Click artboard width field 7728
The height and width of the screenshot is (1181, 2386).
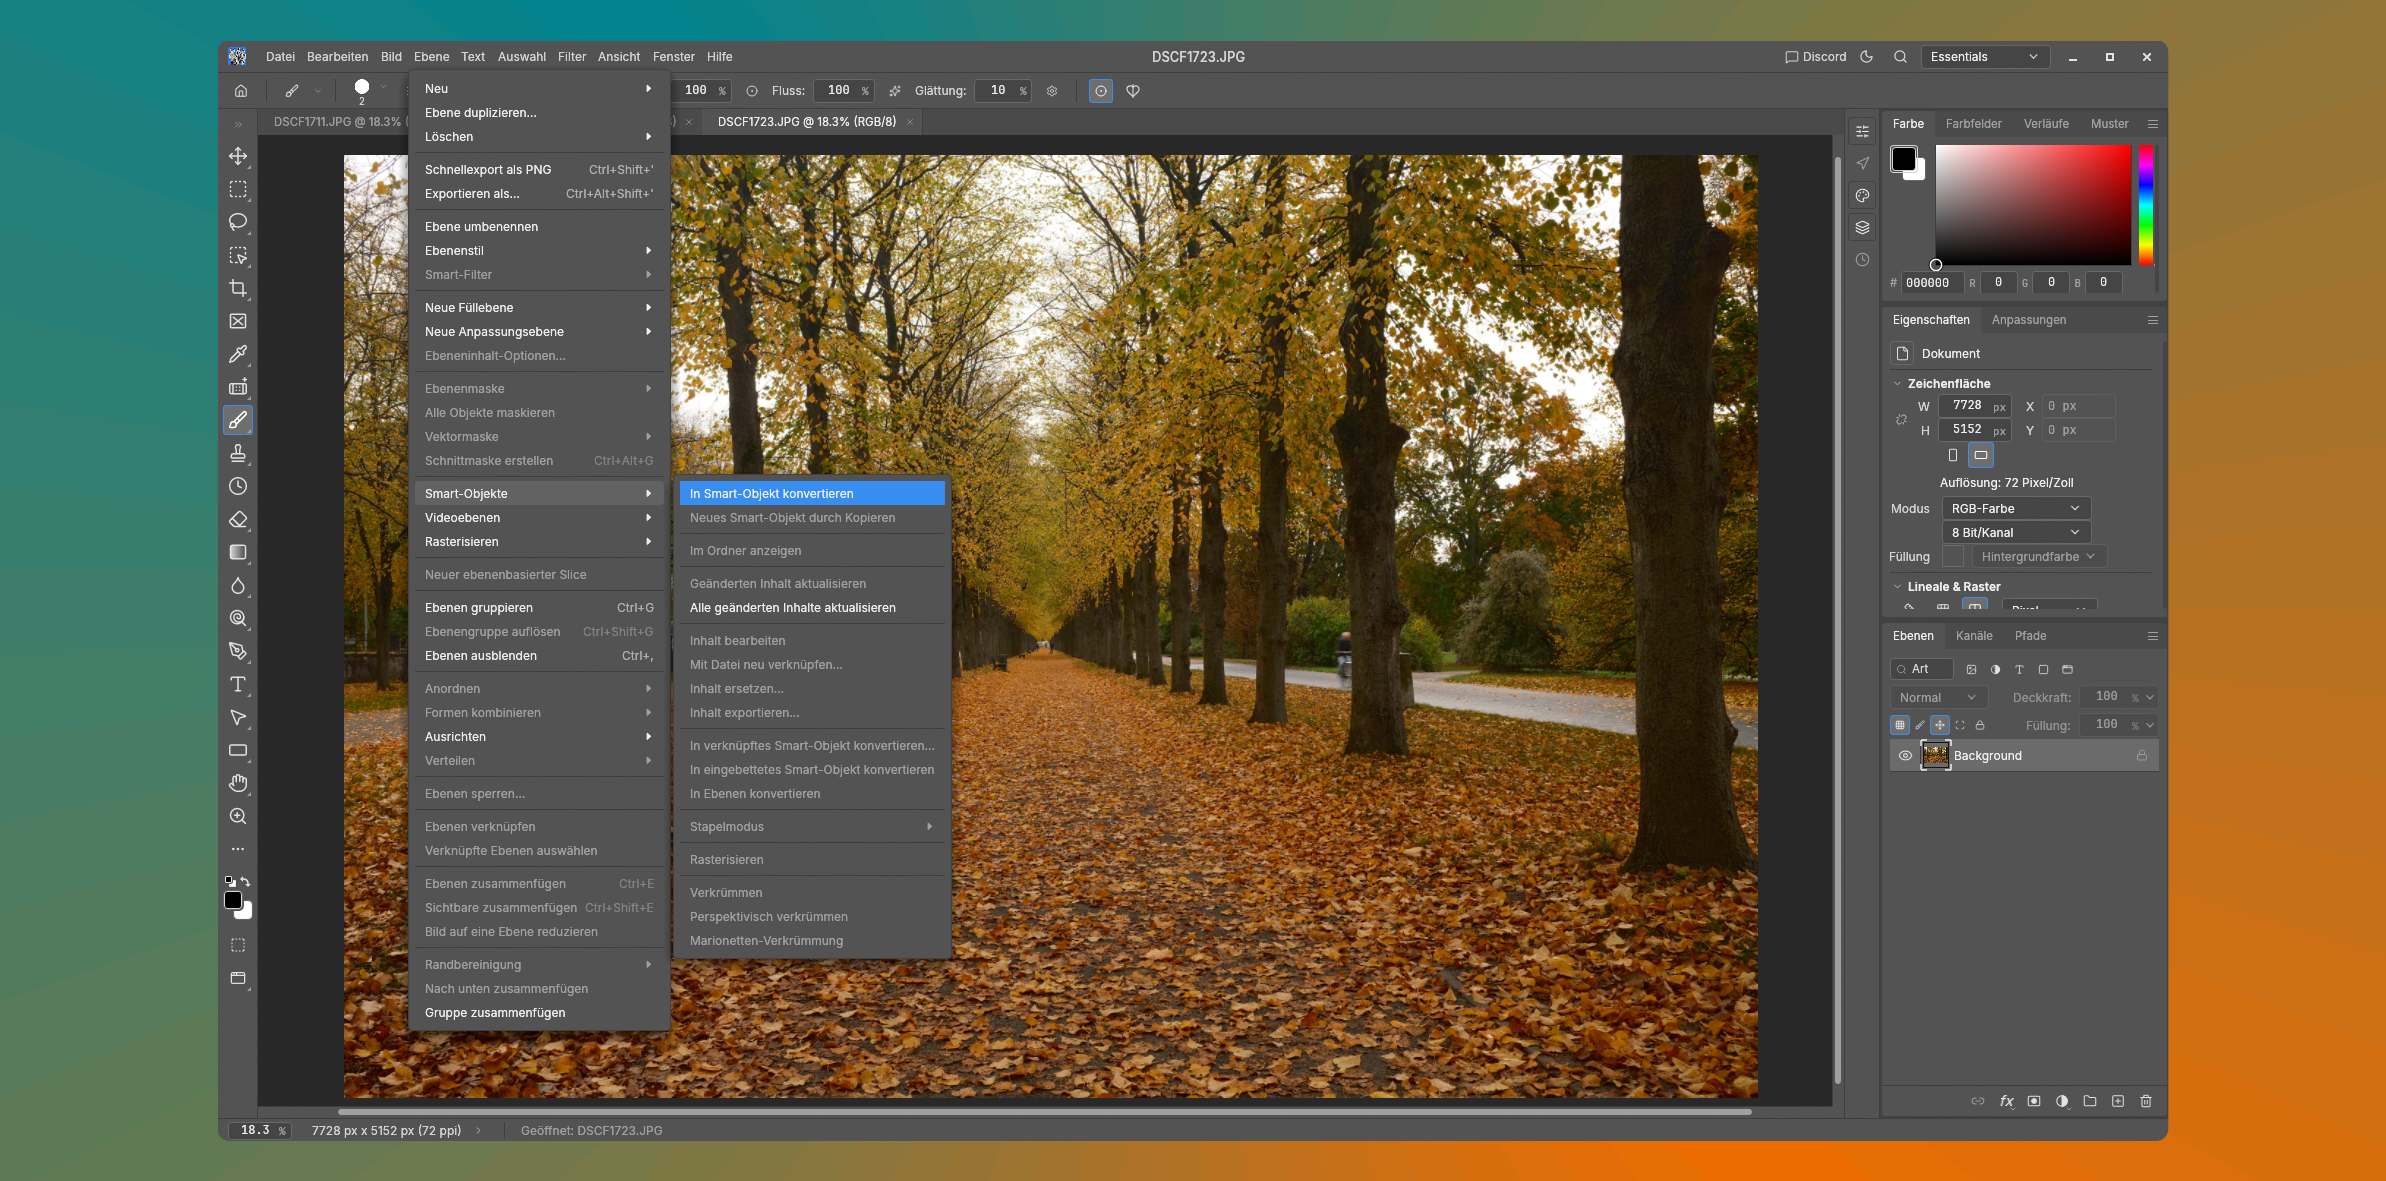click(1974, 406)
